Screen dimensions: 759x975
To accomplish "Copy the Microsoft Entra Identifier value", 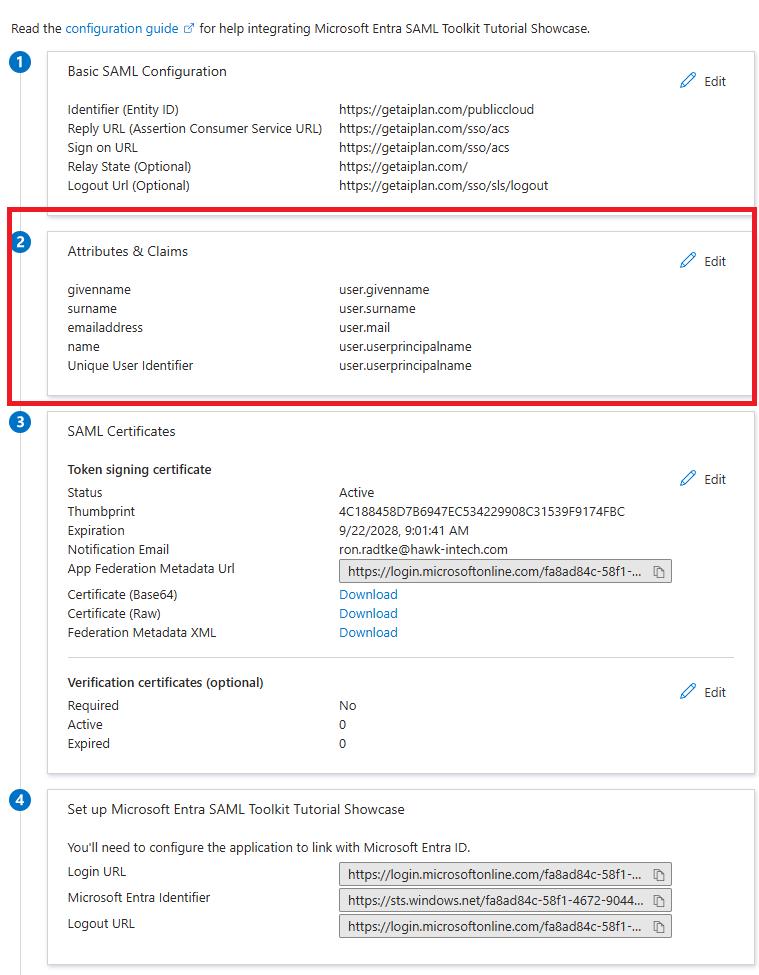I will tap(659, 901).
